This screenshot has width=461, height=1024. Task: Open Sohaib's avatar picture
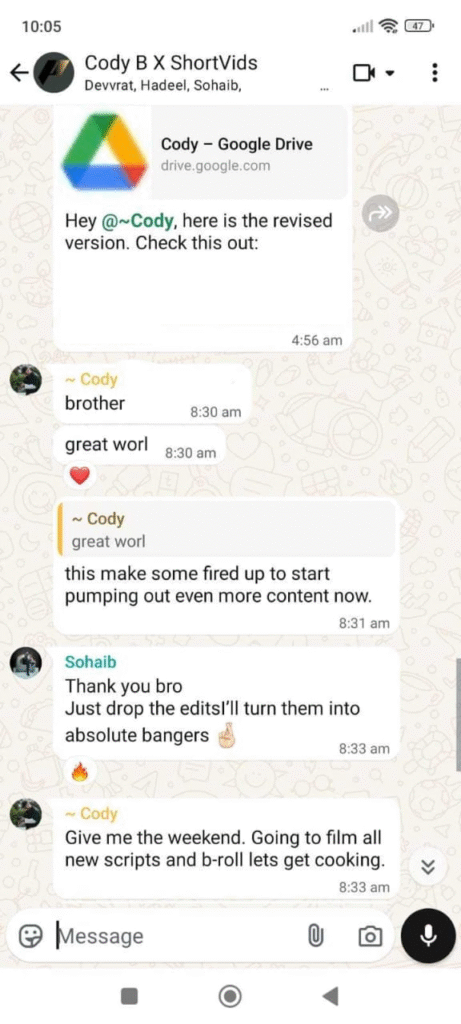point(26,663)
